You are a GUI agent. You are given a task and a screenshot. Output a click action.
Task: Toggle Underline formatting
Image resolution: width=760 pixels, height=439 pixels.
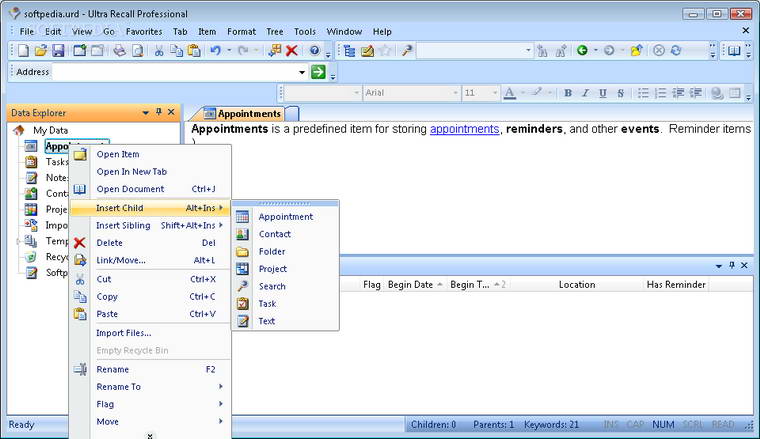click(x=602, y=93)
